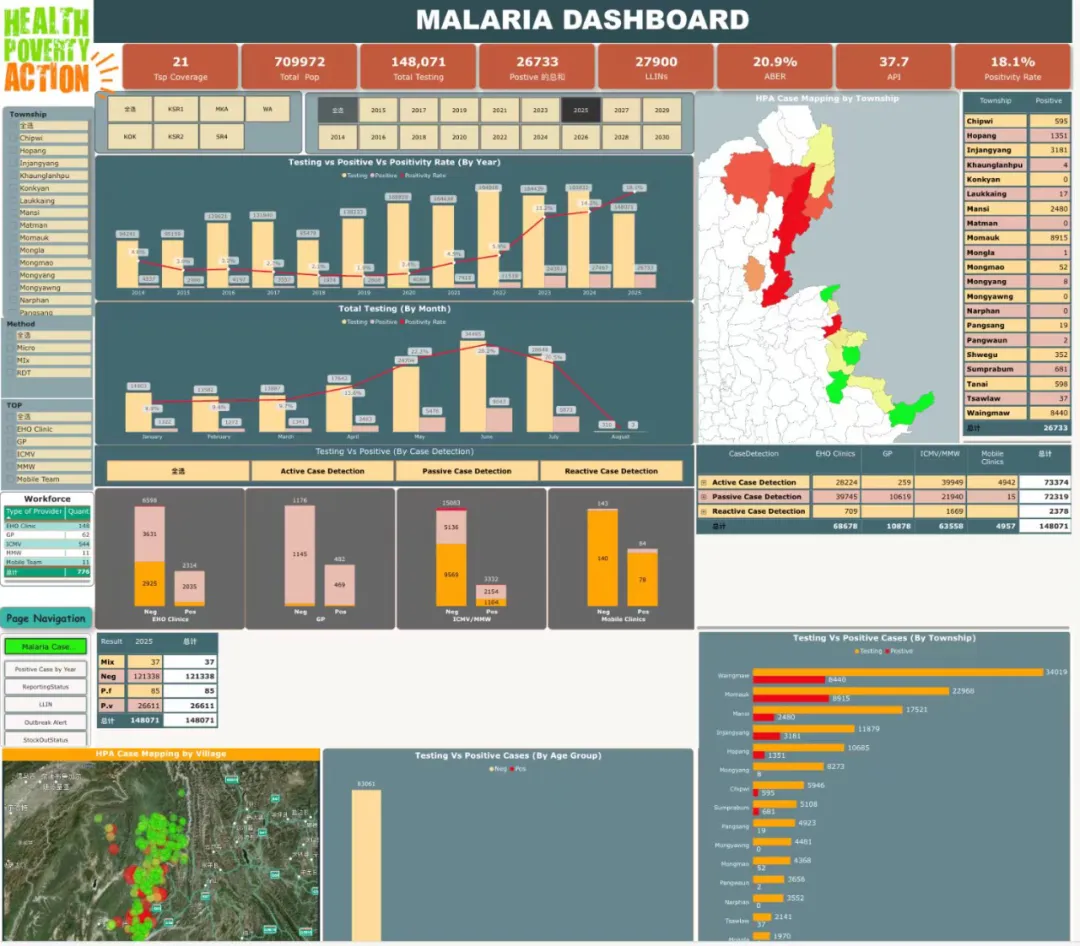
Task: Click Testing legend marker in By Year chart
Action: pos(345,175)
